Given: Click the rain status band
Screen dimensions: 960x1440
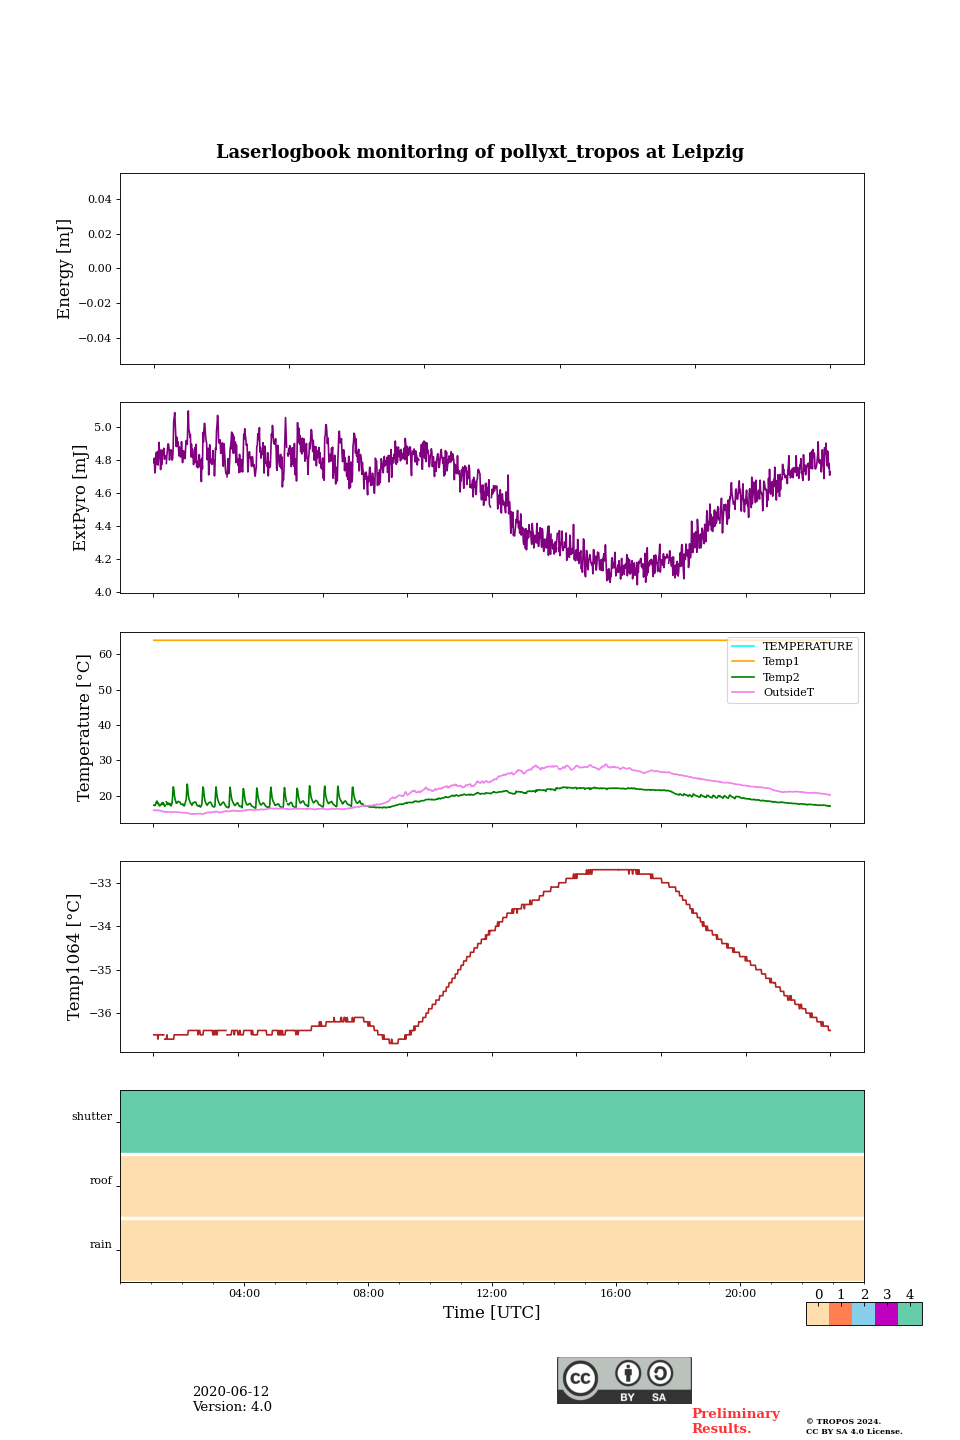Looking at the screenshot, I should (x=492, y=1250).
